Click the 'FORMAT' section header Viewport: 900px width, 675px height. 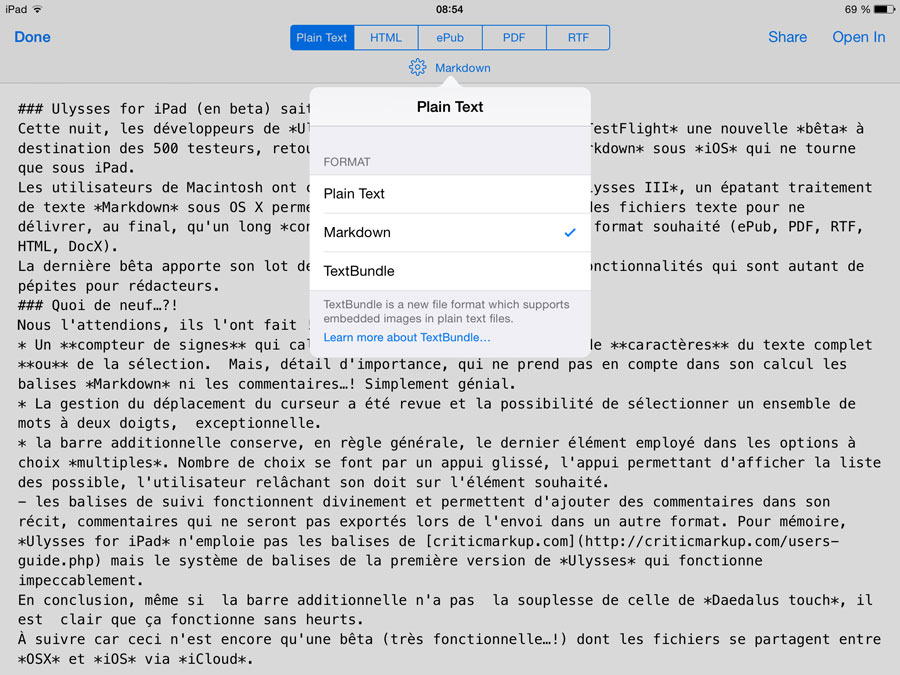(x=347, y=162)
